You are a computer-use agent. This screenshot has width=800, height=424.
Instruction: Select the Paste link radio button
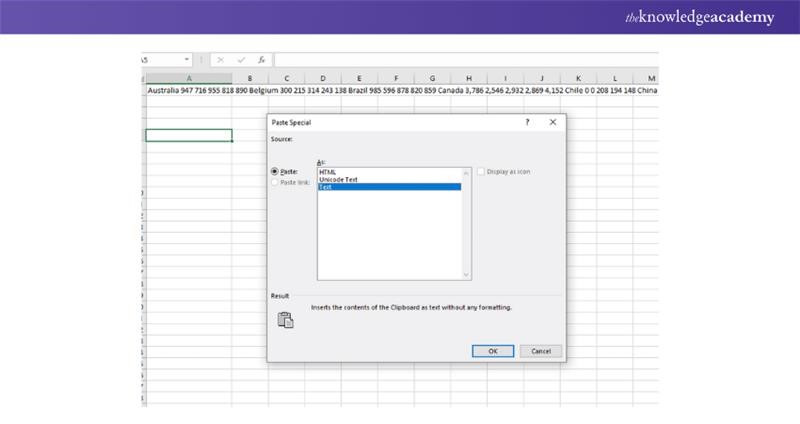[275, 182]
